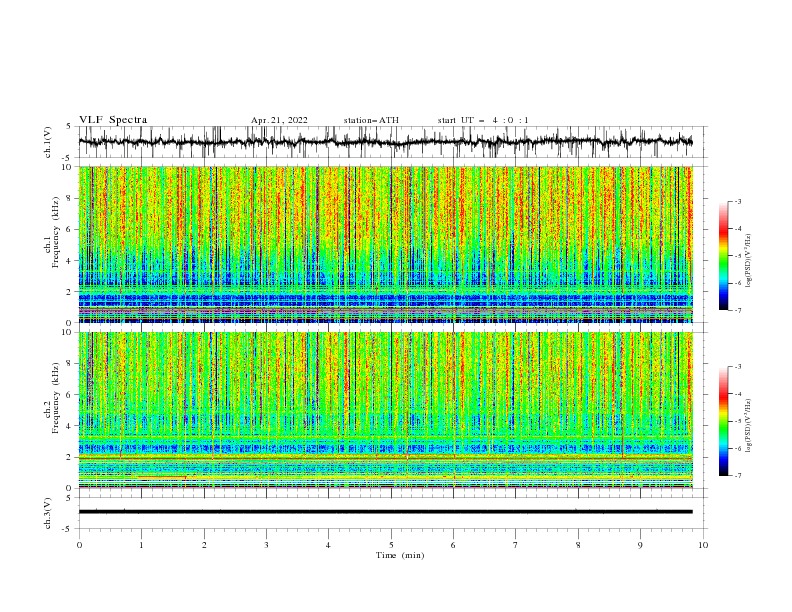This screenshot has height=612, width=792.
Task: Click the "station=ATH" header label
Action: coord(371,120)
